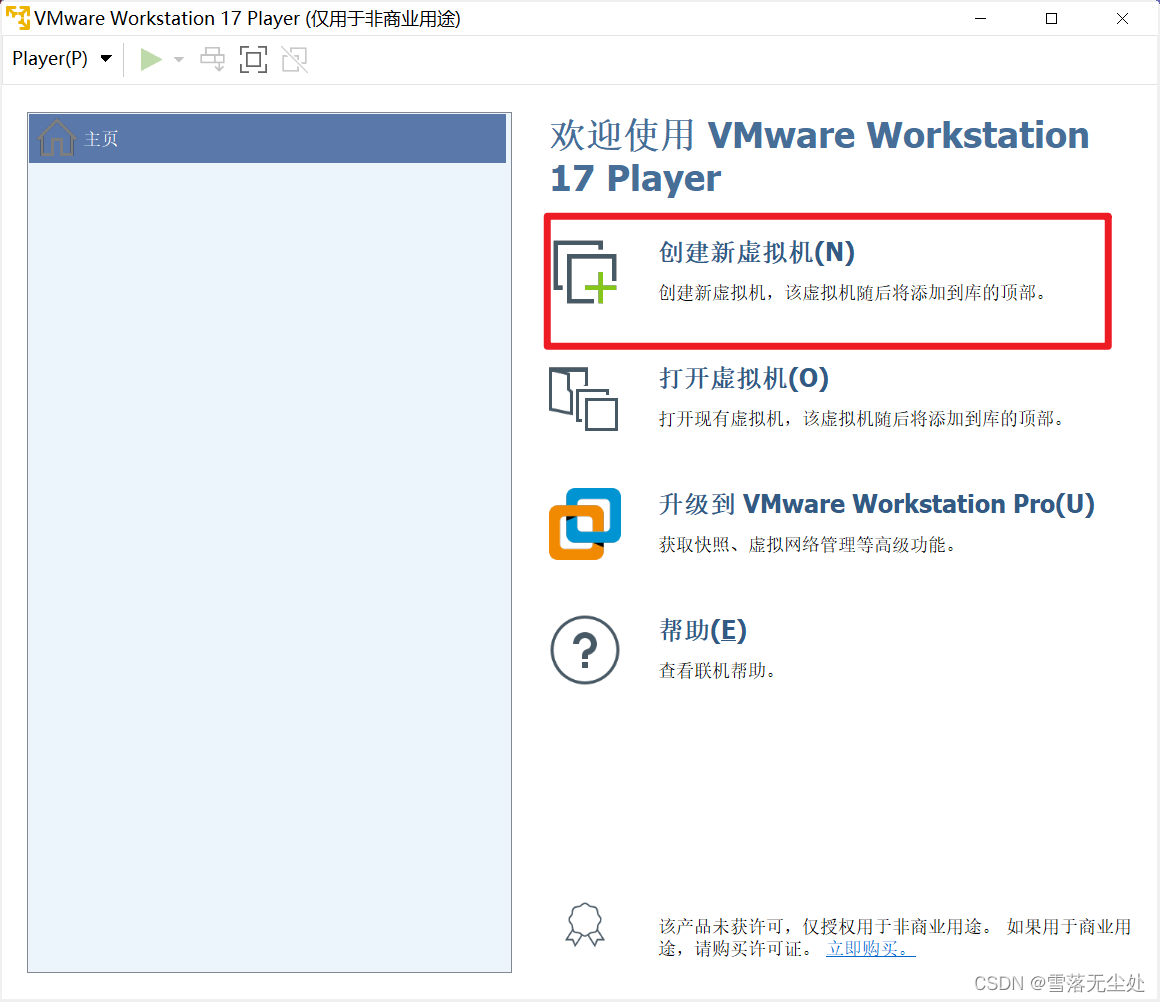Click the home house icon in sidebar

coord(56,138)
